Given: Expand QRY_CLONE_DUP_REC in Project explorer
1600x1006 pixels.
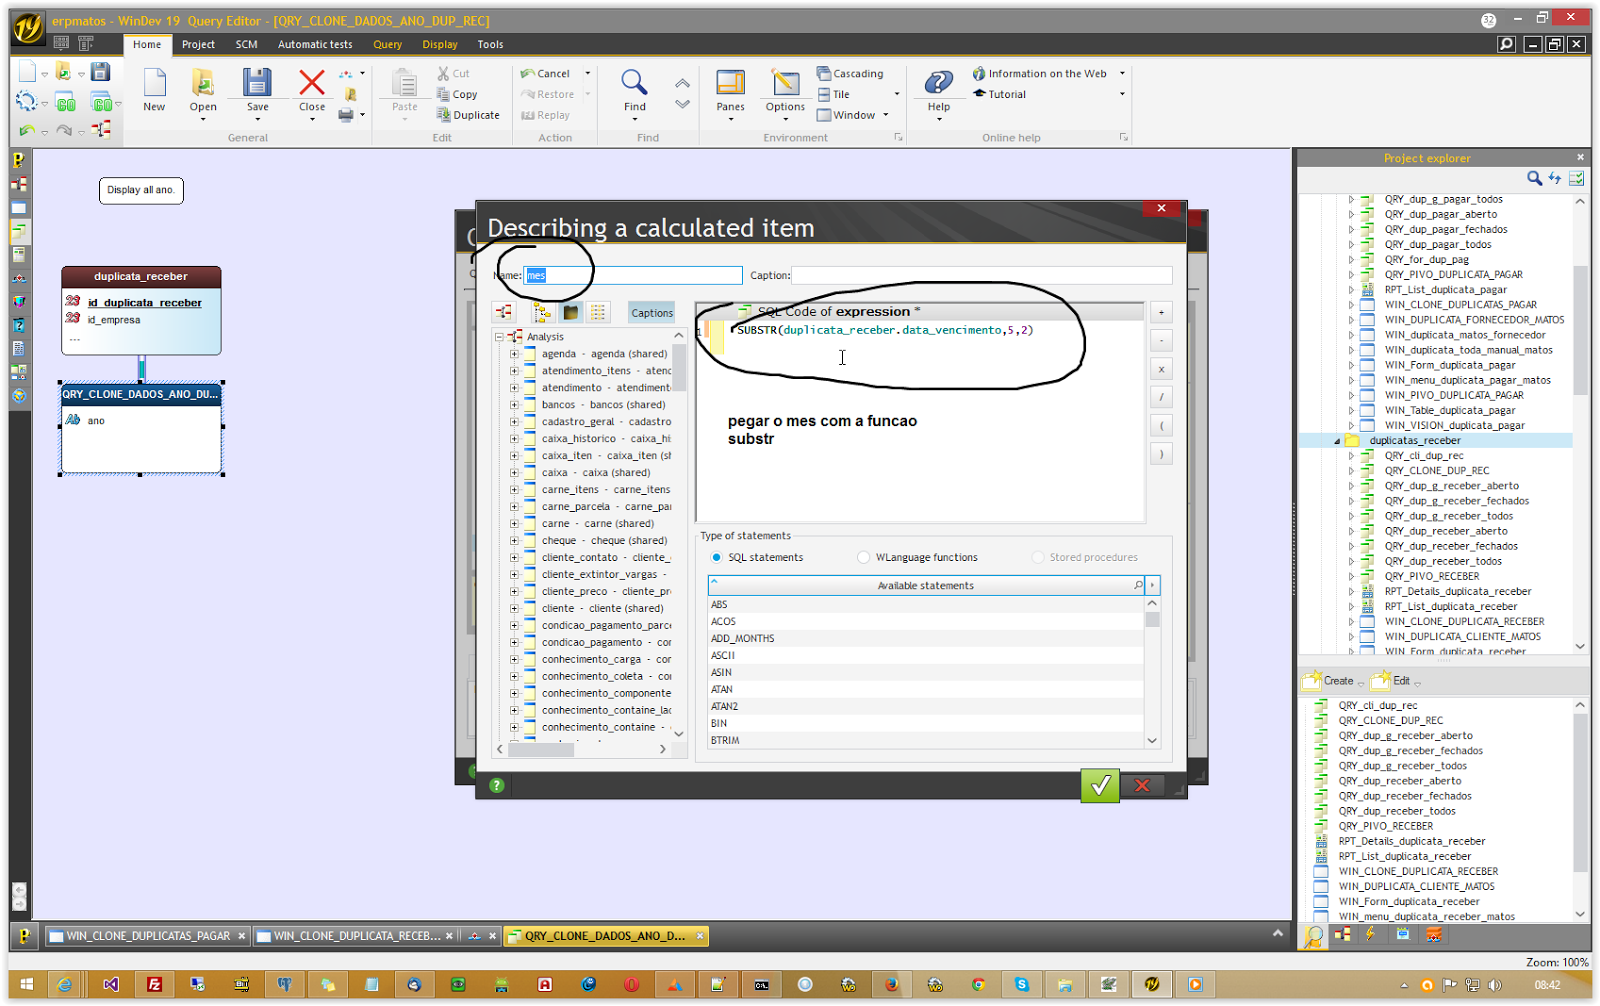Looking at the screenshot, I should (x=1351, y=471).
